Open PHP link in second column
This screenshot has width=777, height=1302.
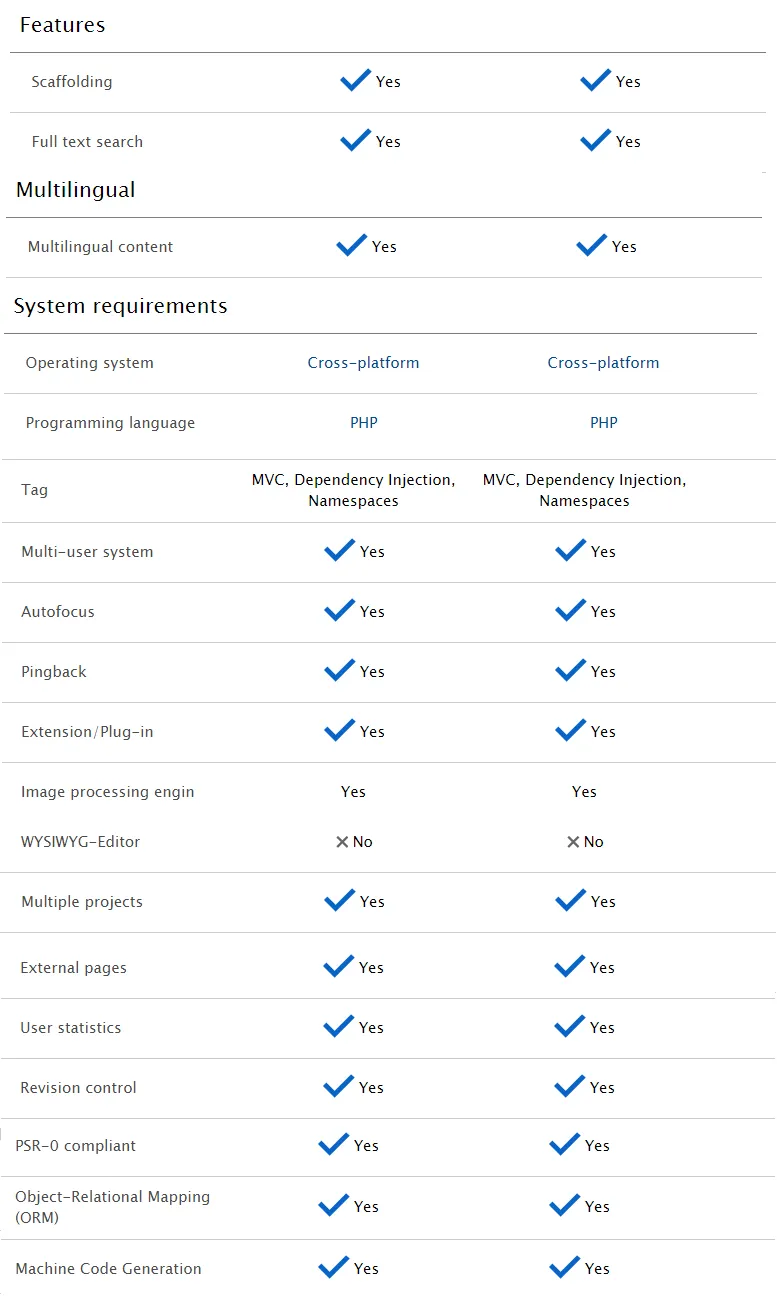[604, 423]
